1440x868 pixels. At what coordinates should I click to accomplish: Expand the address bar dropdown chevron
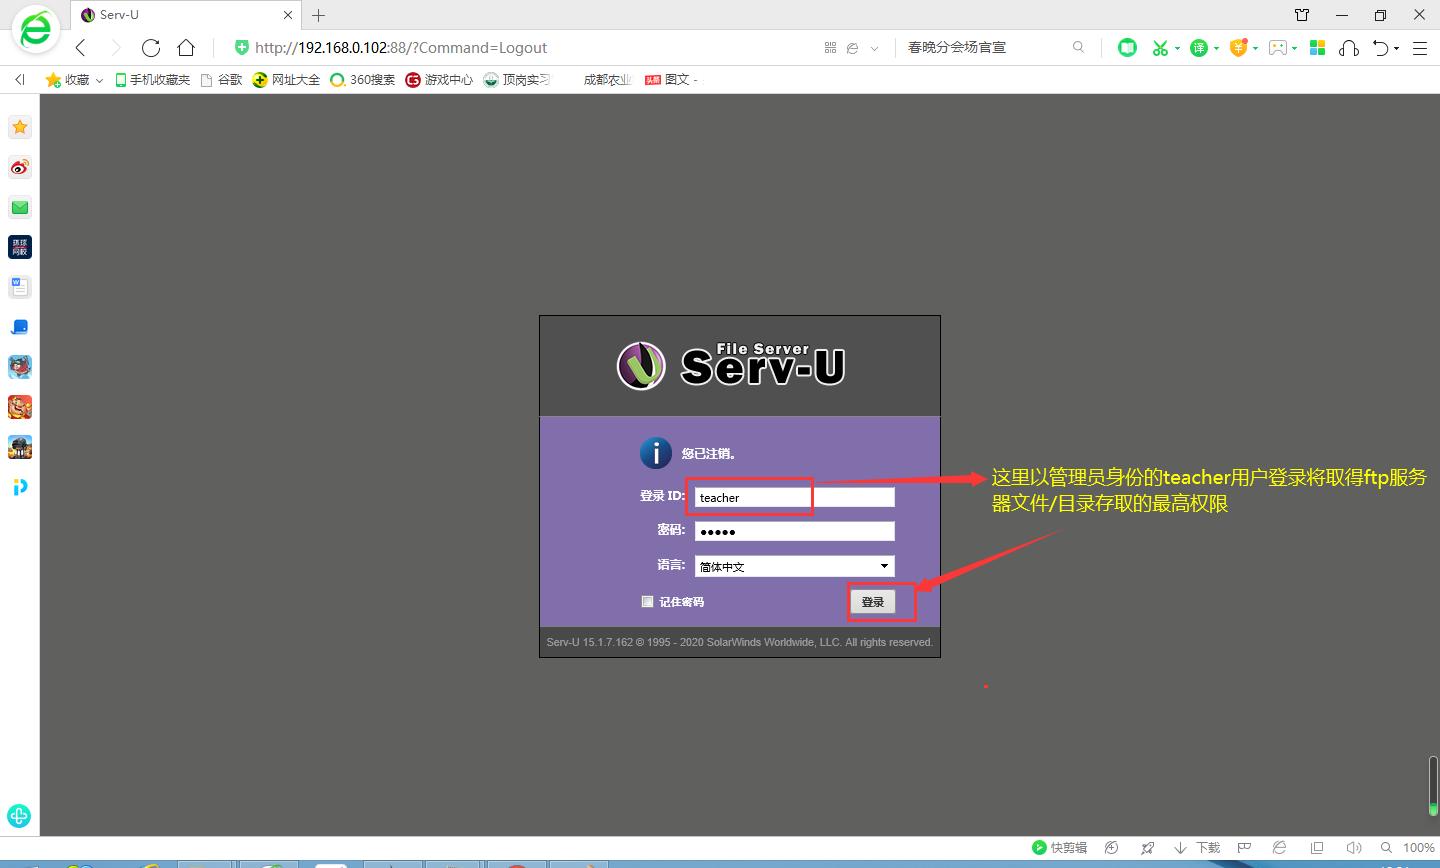click(875, 48)
